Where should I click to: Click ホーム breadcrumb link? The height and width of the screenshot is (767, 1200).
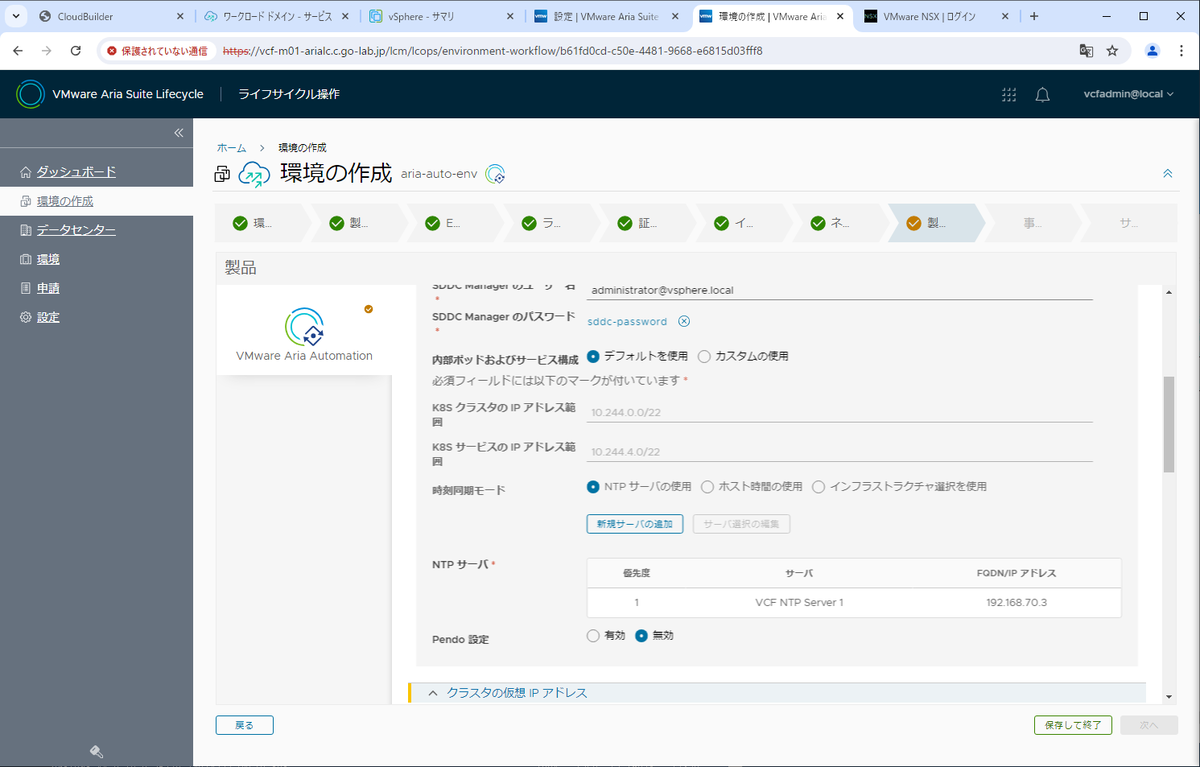[232, 148]
